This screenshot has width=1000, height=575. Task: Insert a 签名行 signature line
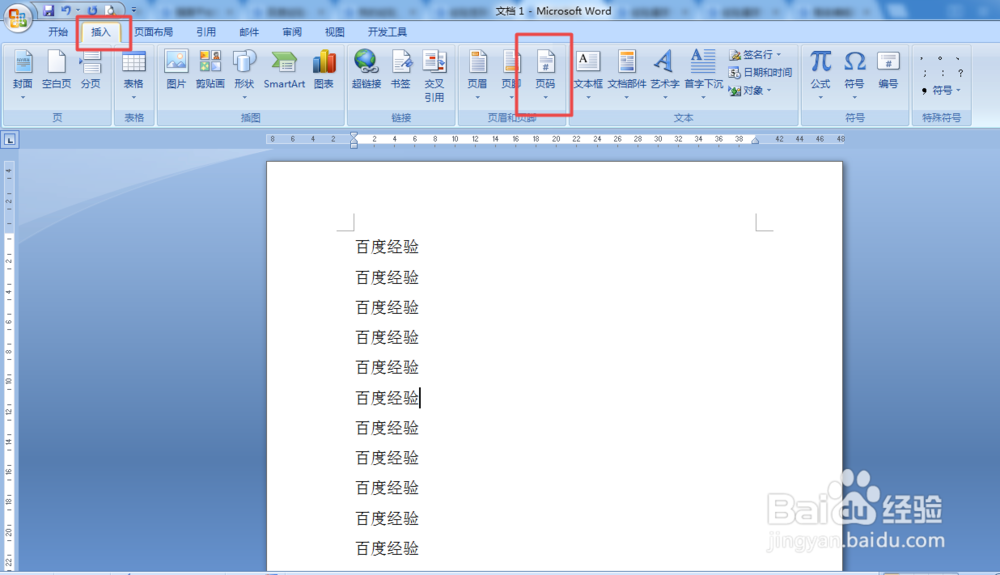755,55
